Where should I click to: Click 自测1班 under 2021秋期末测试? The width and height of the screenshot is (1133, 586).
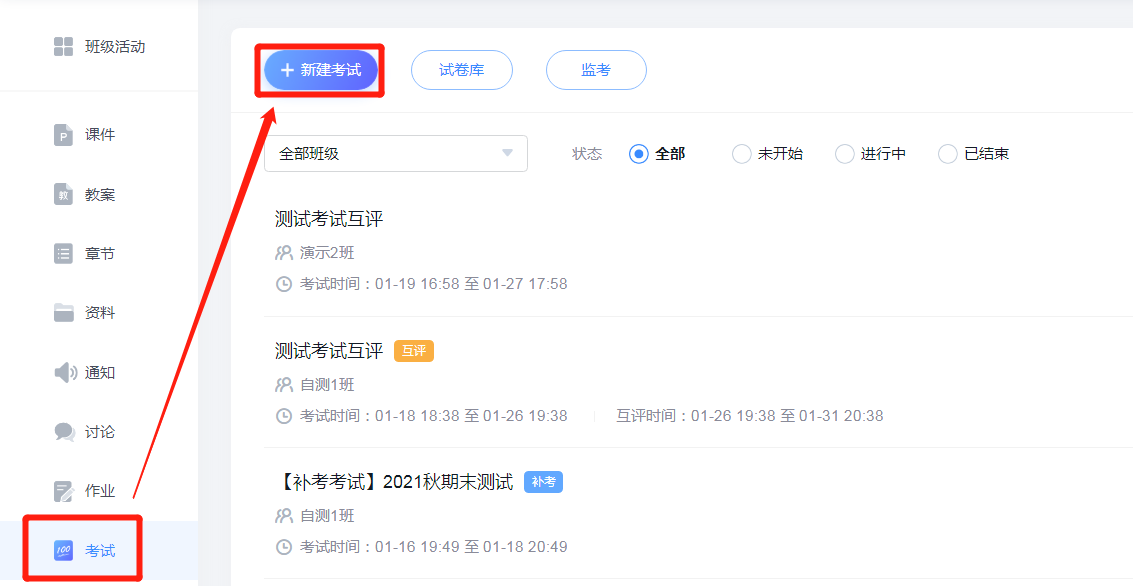327,516
